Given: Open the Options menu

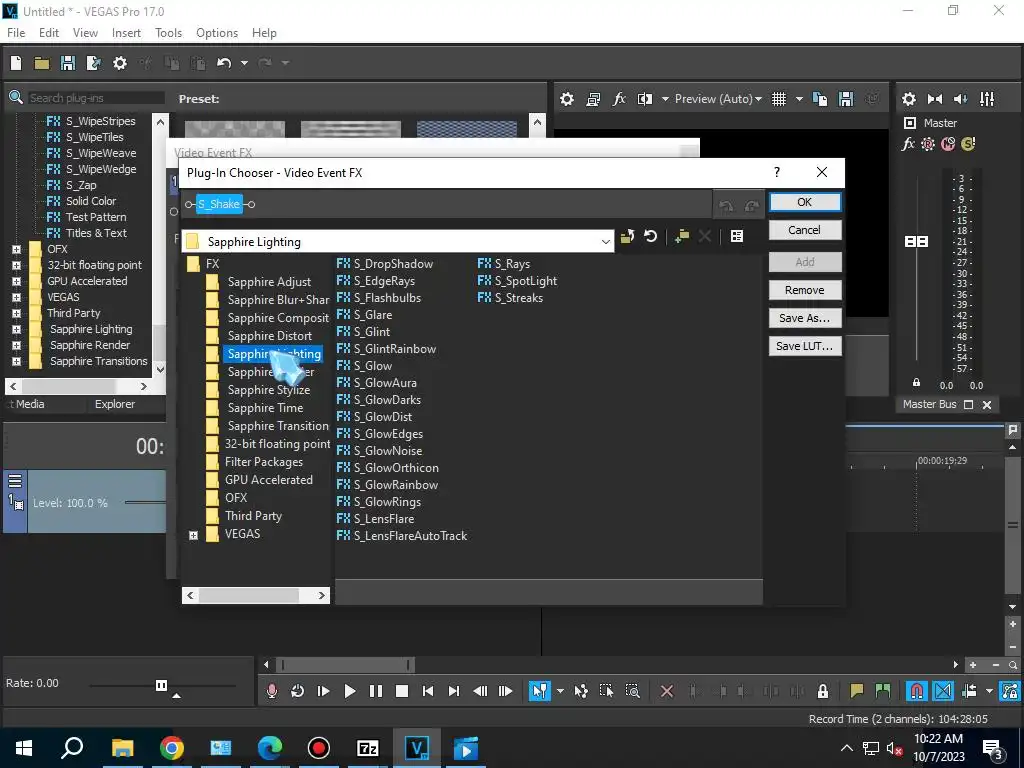Looking at the screenshot, I should tap(217, 33).
